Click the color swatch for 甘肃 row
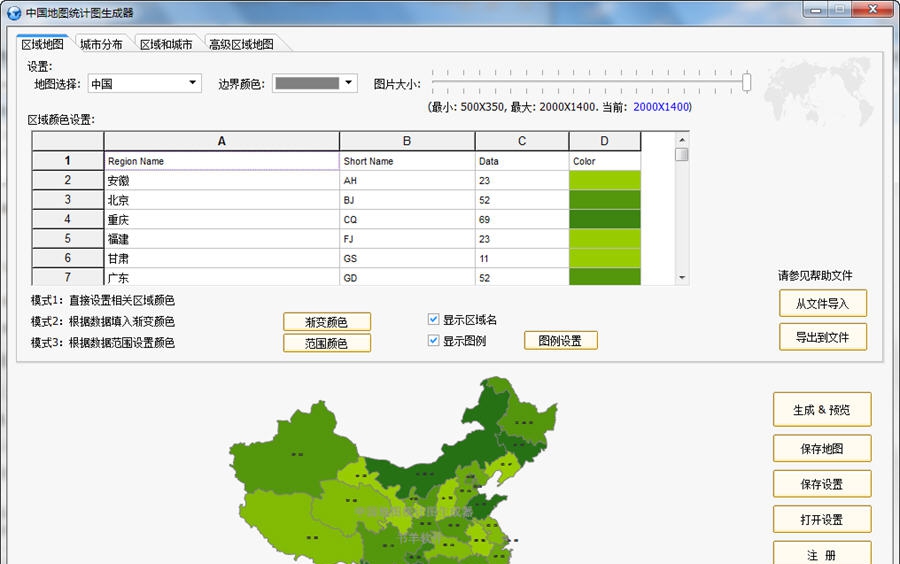 coord(605,258)
